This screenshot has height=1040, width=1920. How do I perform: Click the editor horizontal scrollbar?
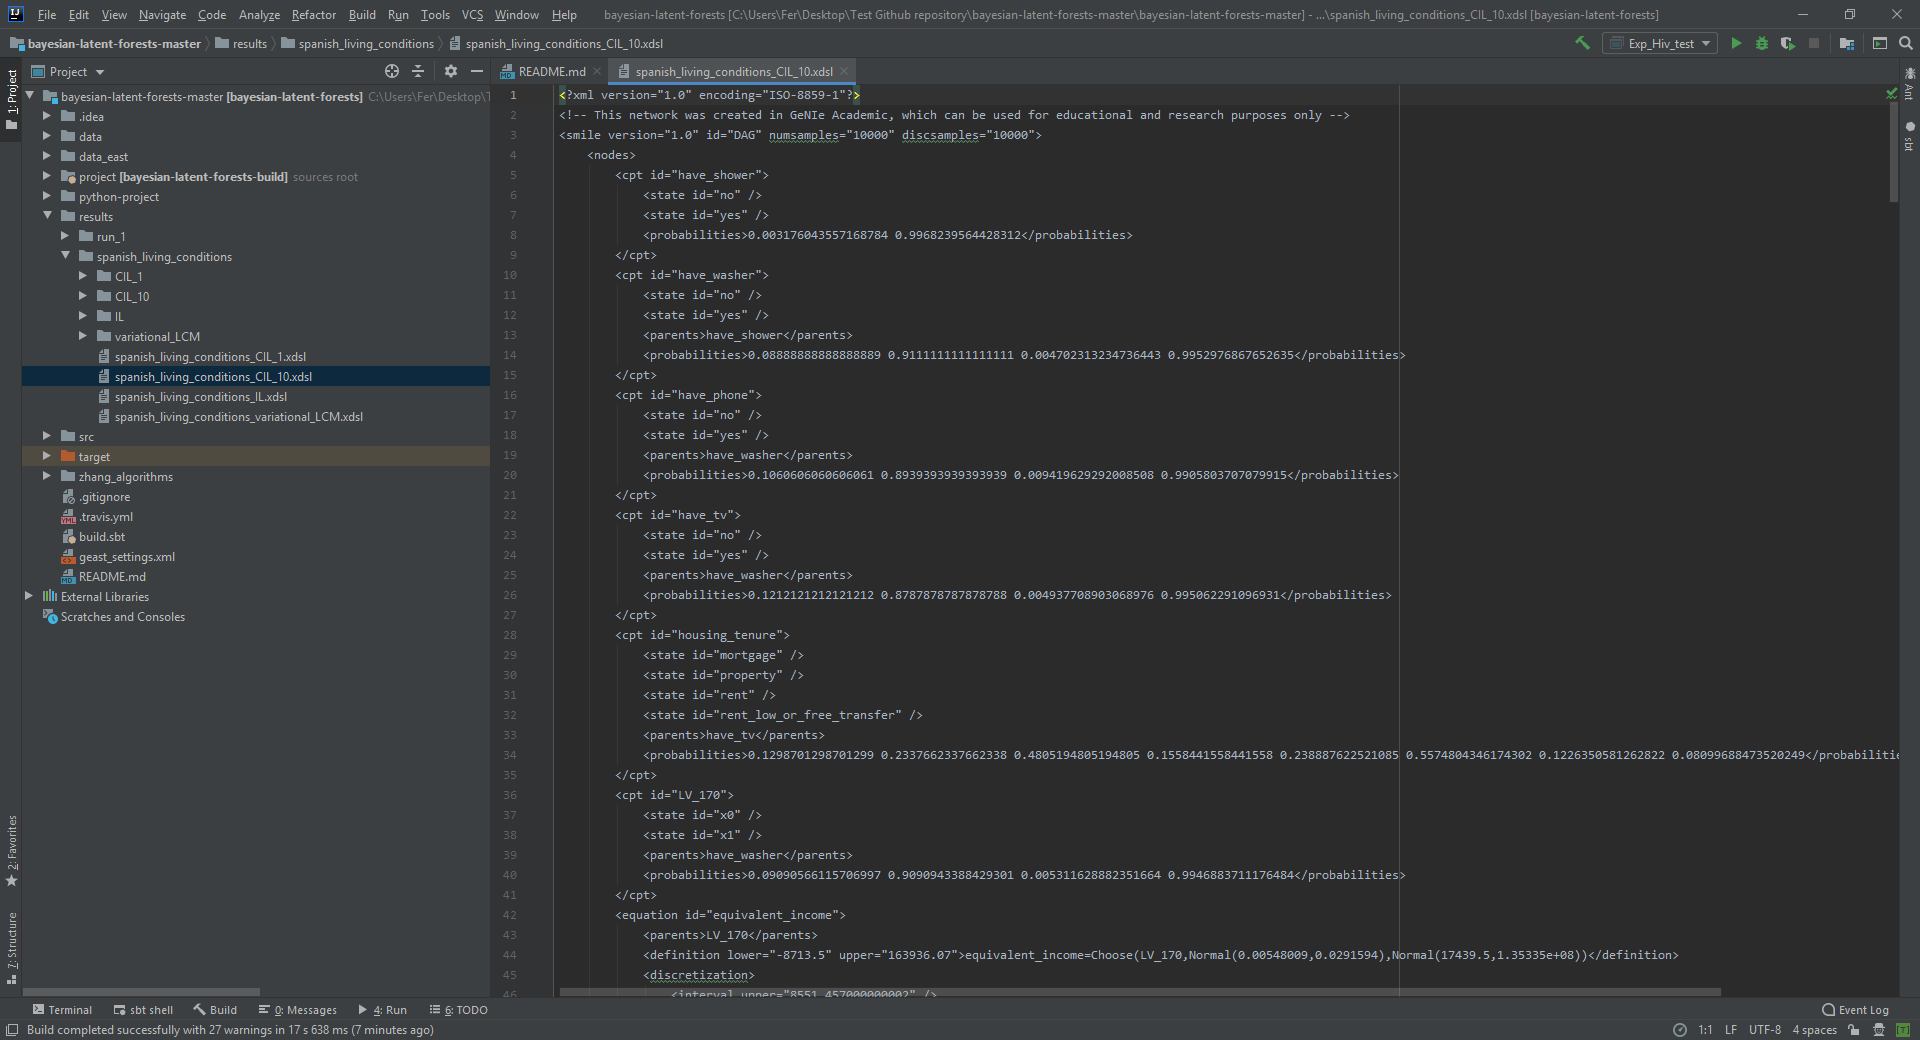click(x=1140, y=992)
